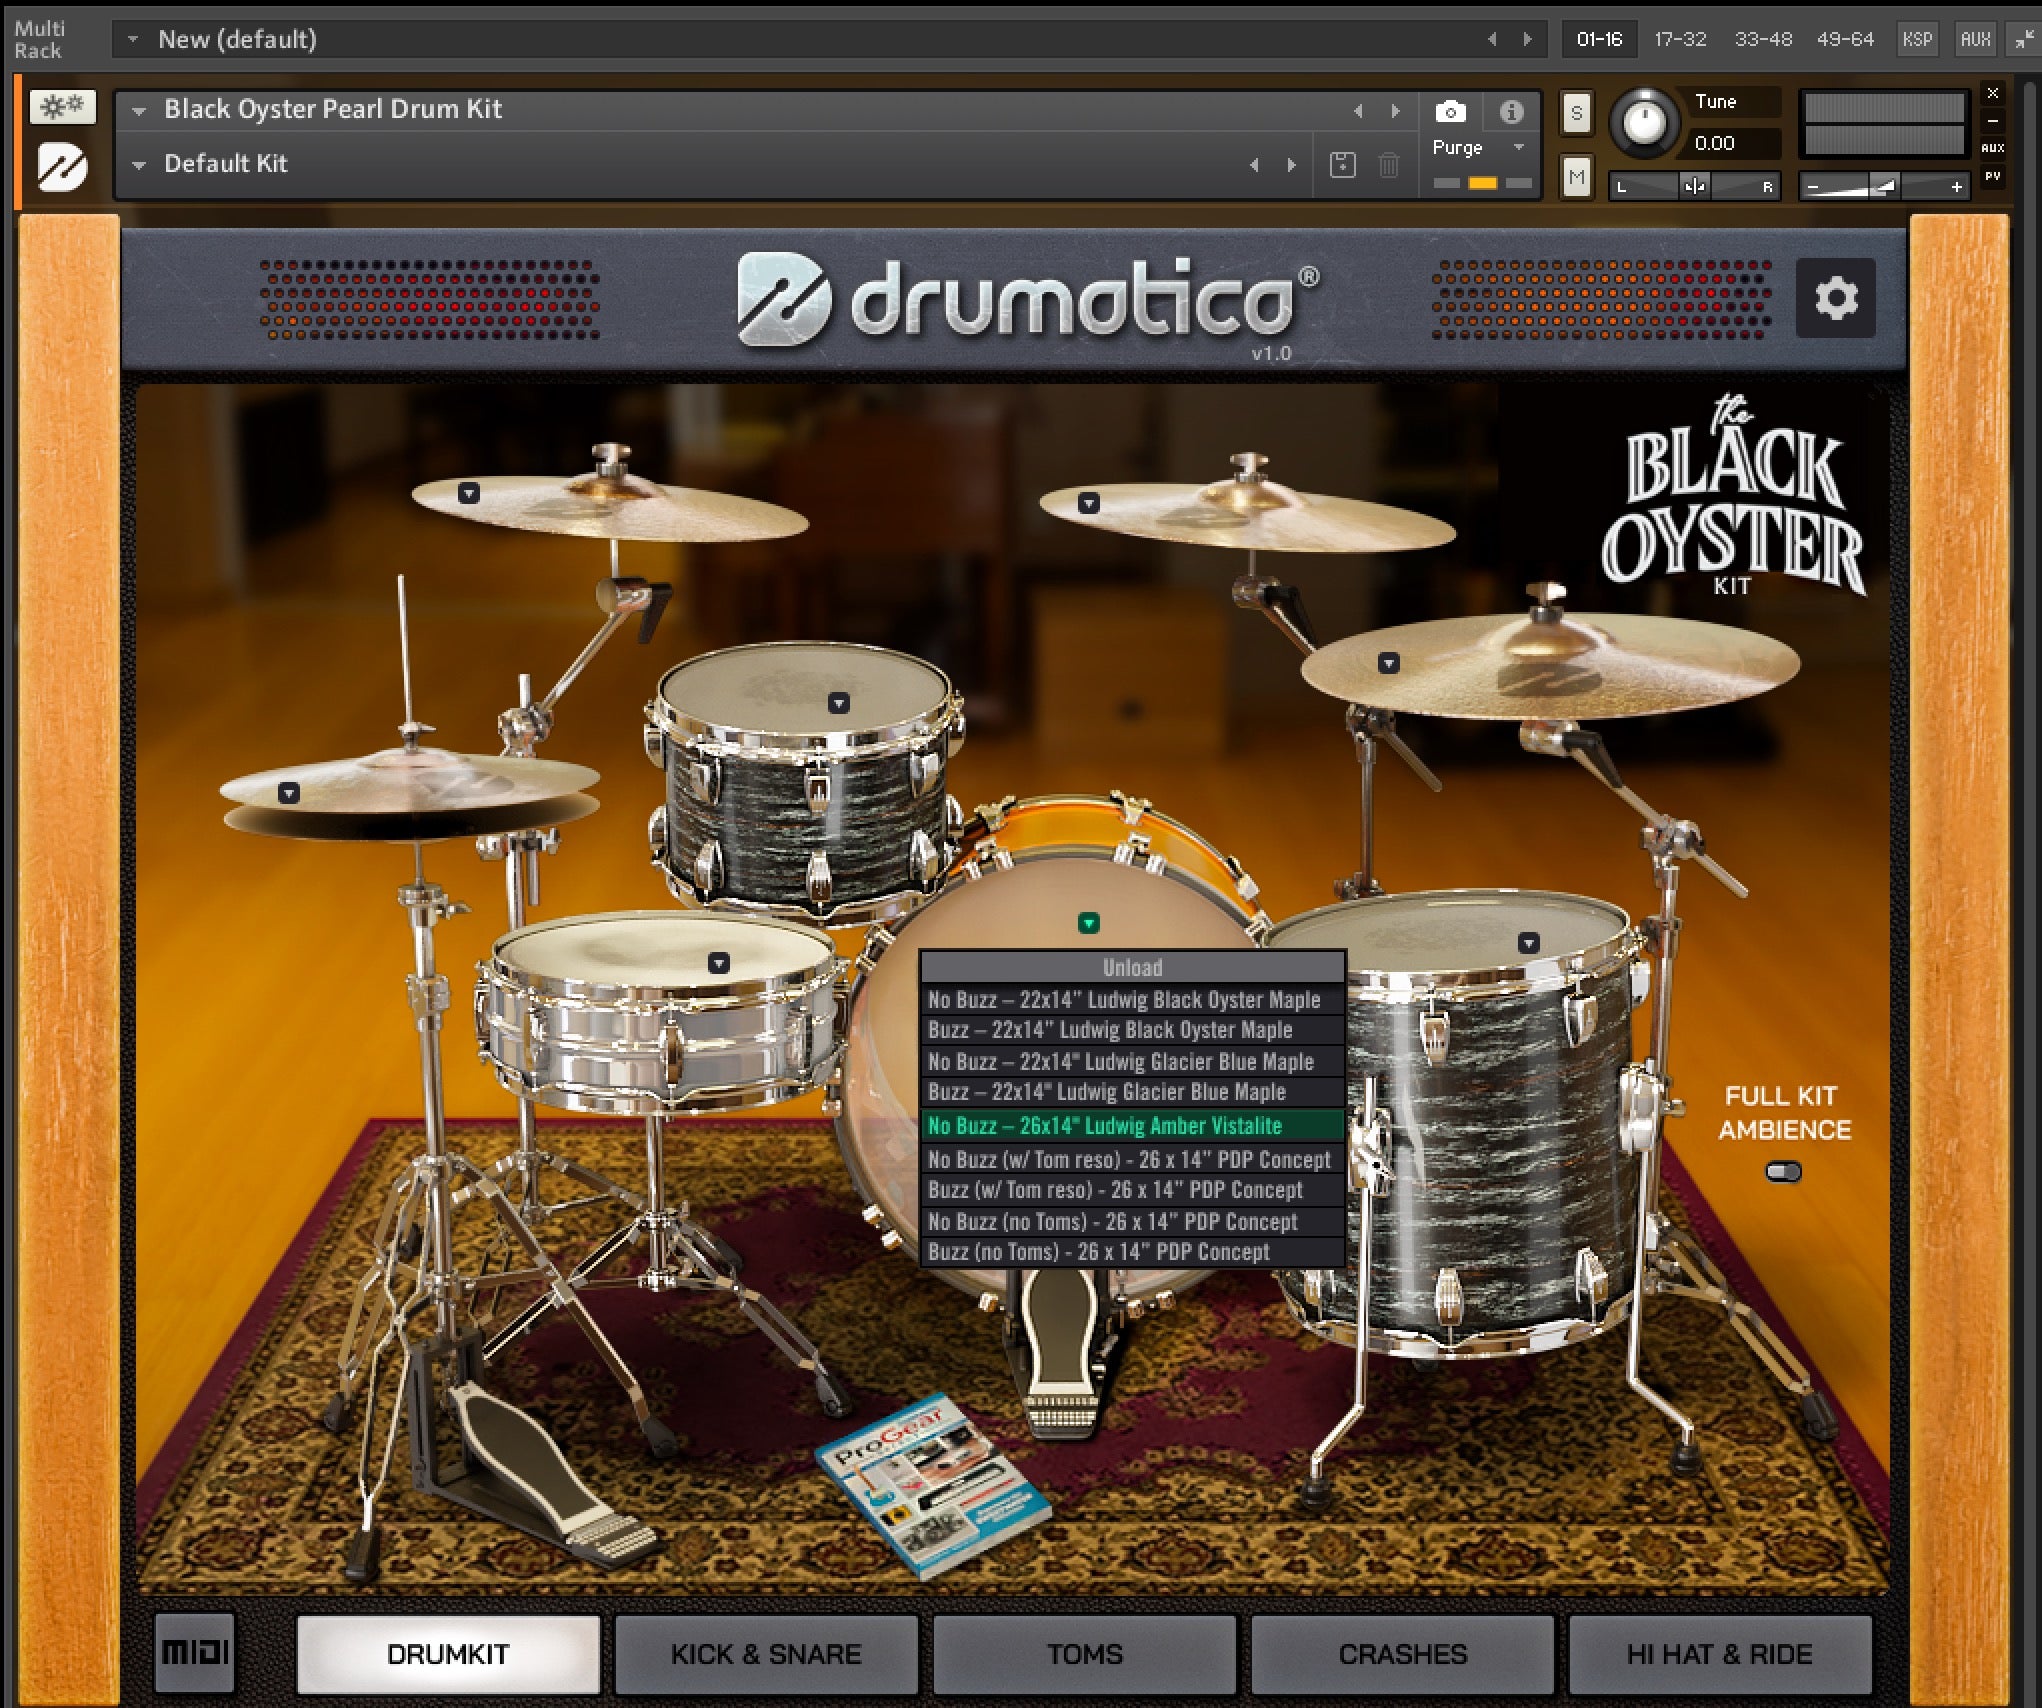Switch to the DRUMKIT tab
Image resolution: width=2042 pixels, height=1708 pixels.
[448, 1653]
